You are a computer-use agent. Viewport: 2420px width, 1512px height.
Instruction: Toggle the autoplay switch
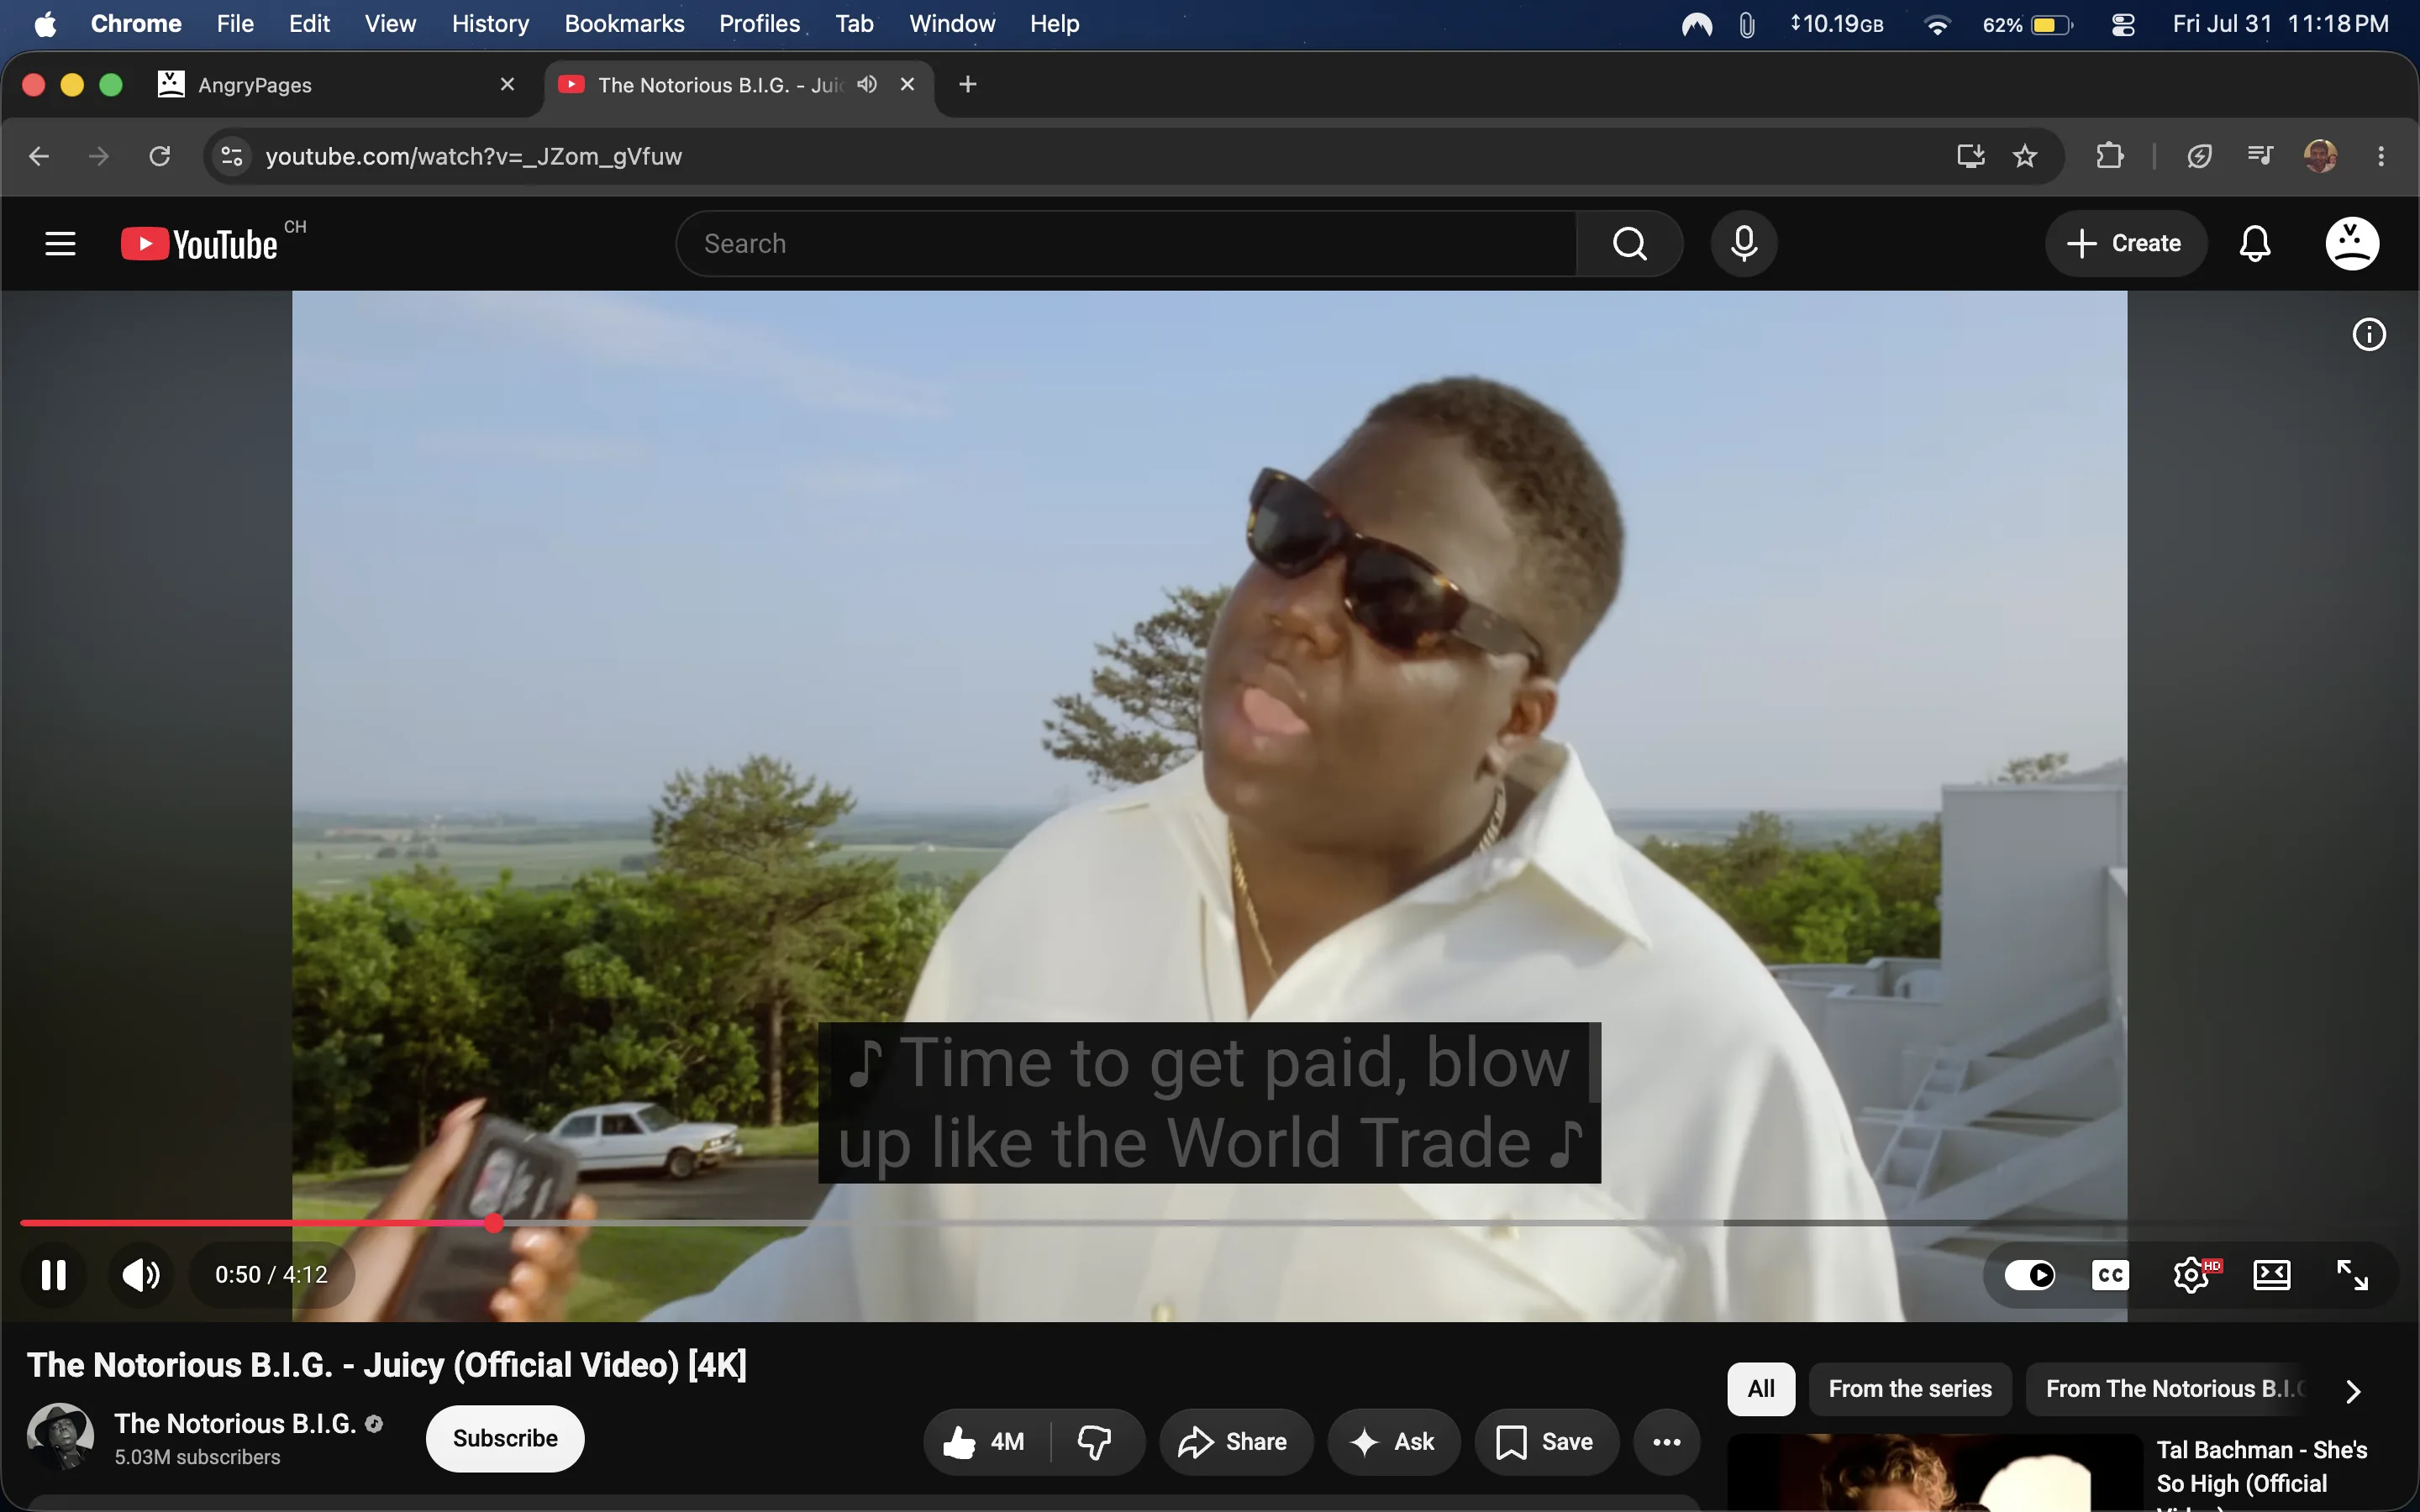2030,1274
